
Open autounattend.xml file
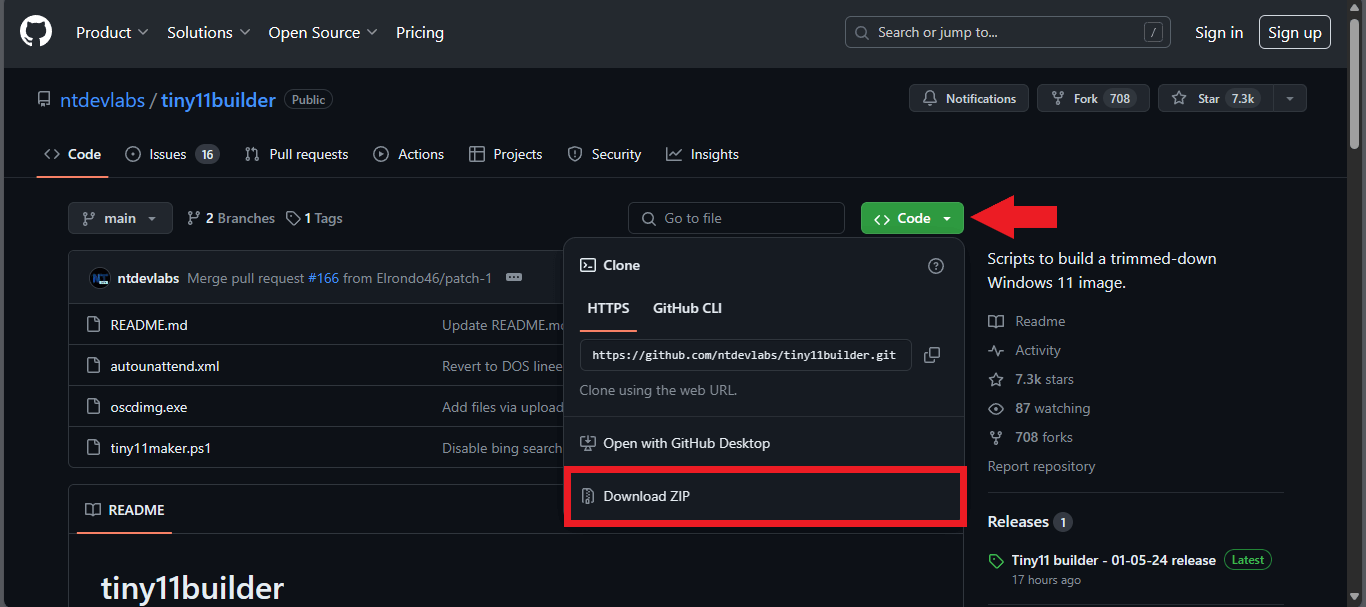pos(165,366)
